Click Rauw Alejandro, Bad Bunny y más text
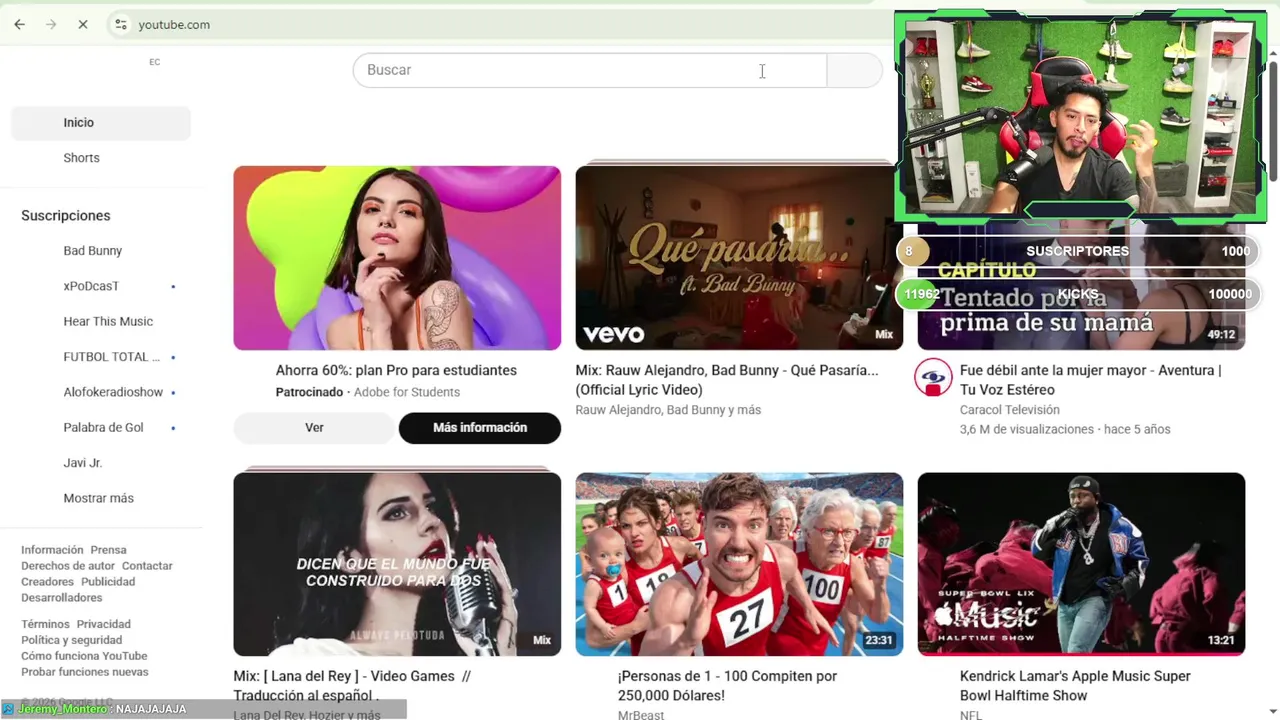 [668, 410]
